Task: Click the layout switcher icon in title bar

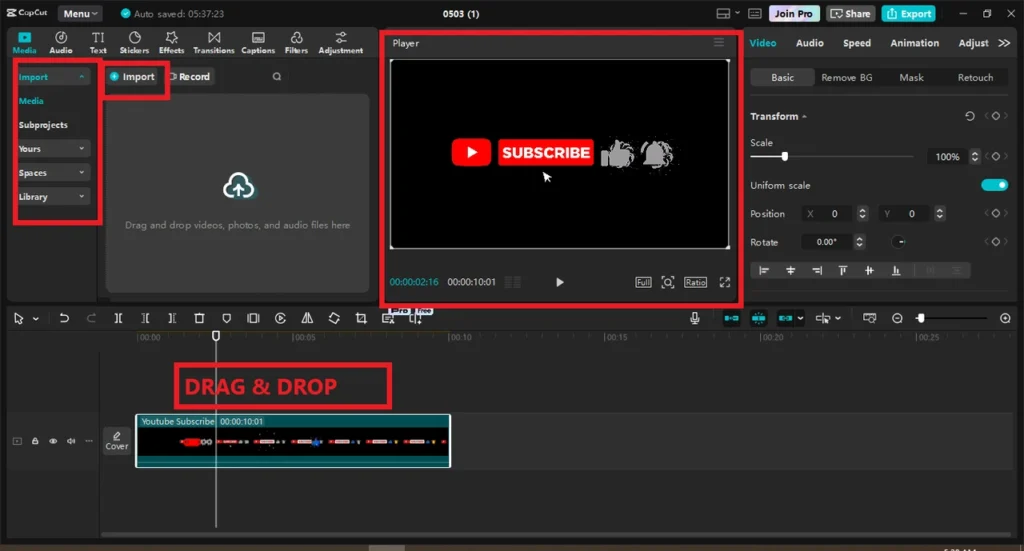Action: 723,13
